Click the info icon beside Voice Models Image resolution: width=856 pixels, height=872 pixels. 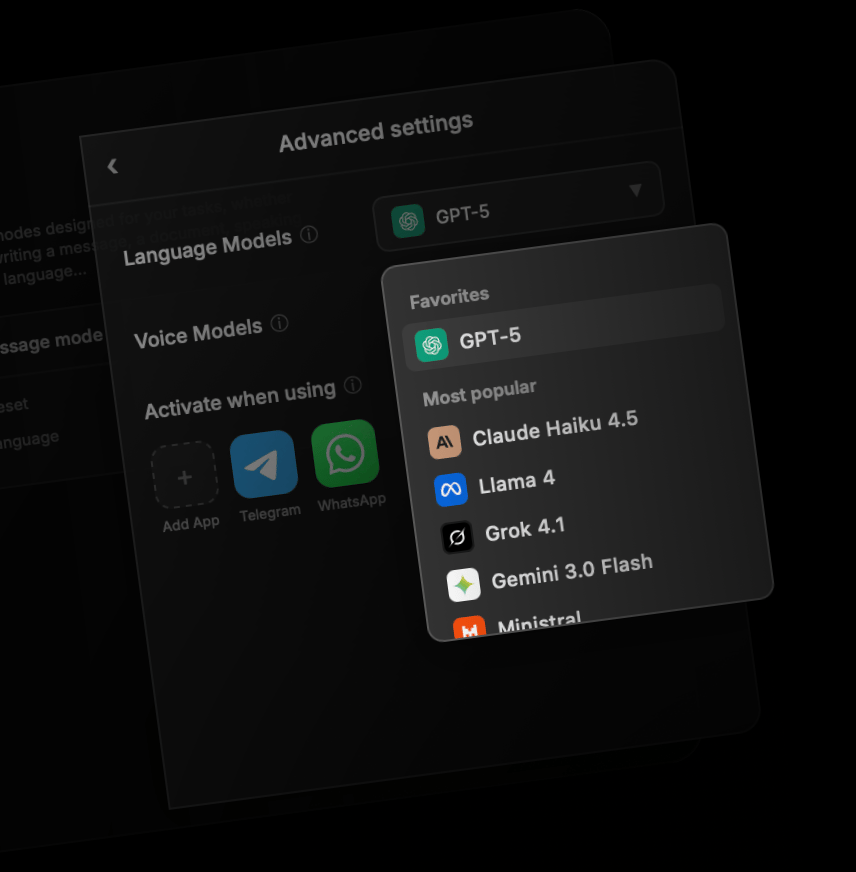tap(280, 324)
